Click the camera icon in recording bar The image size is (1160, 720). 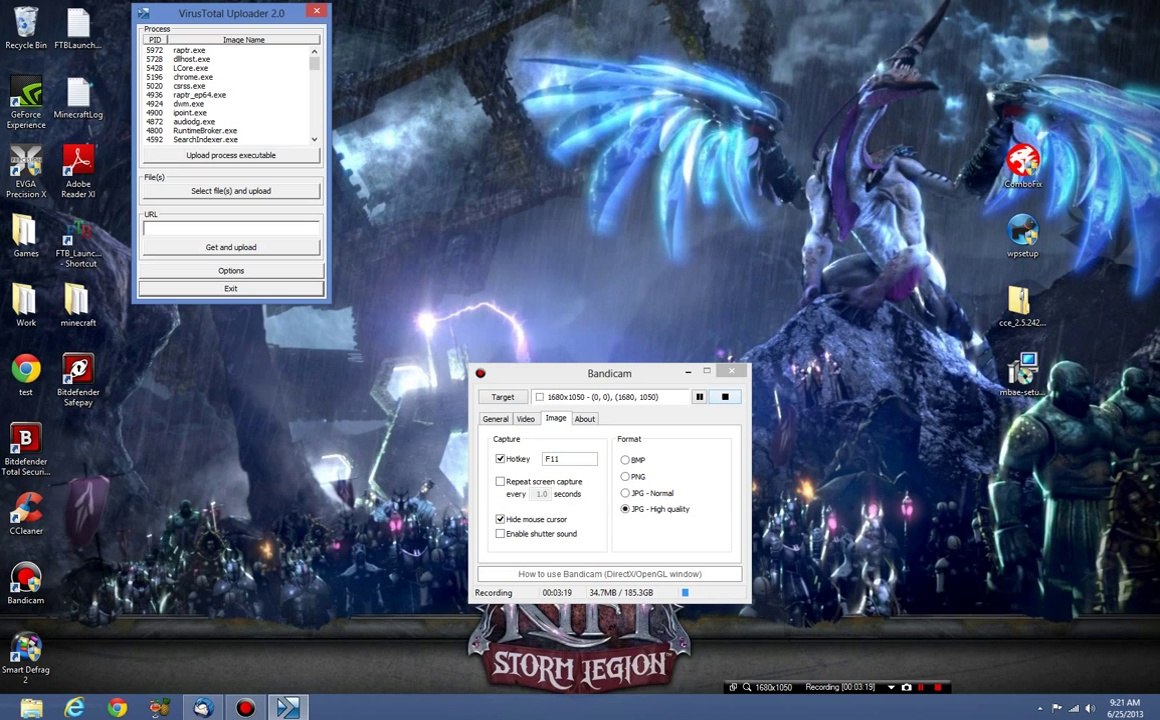click(x=906, y=687)
